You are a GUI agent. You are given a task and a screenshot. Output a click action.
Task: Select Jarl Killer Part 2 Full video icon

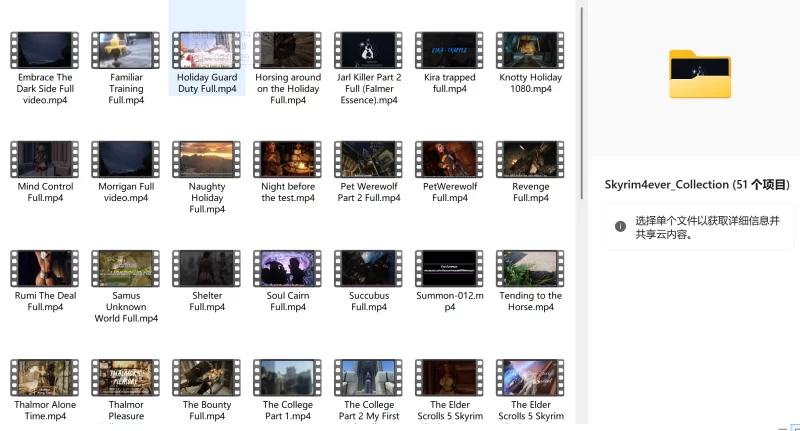368,50
